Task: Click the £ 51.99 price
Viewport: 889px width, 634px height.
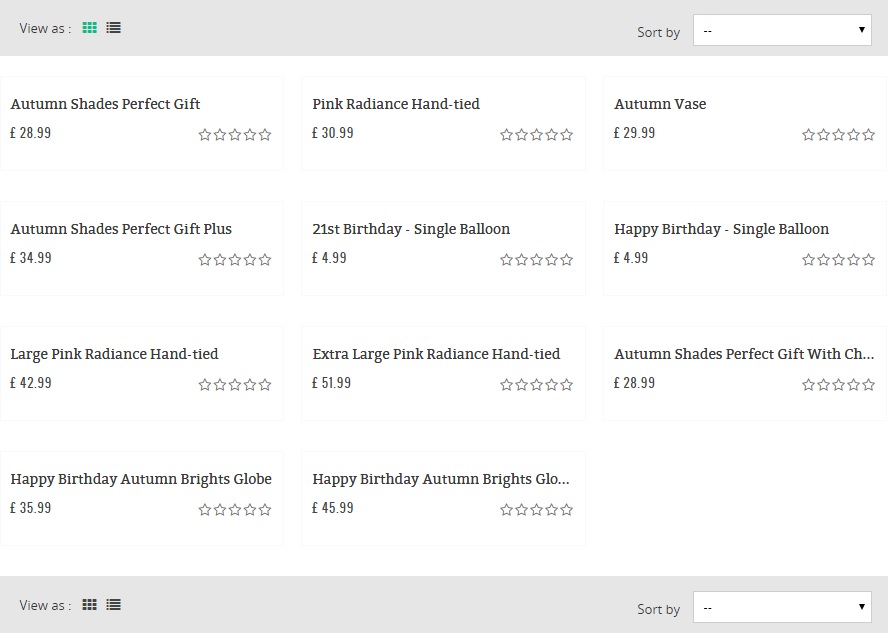Action: click(x=331, y=383)
